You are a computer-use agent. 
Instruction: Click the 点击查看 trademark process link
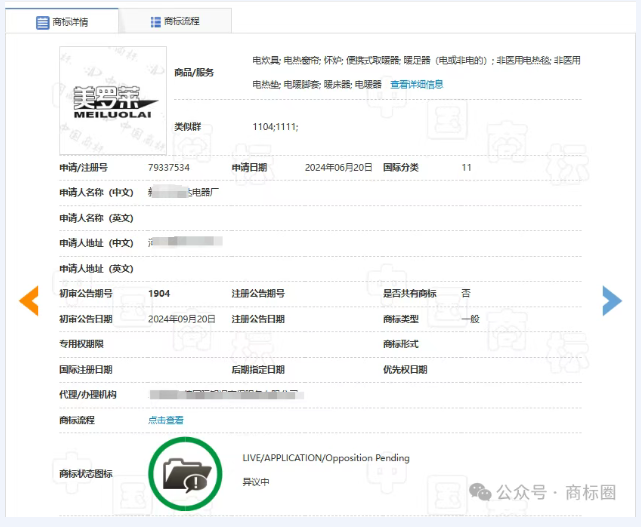point(166,420)
